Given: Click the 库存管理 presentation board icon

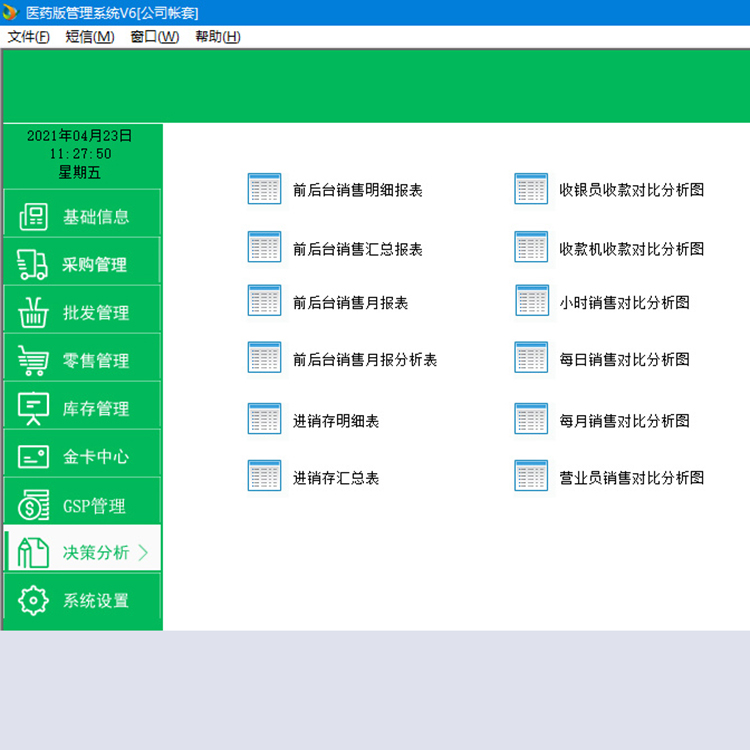Looking at the screenshot, I should [x=33, y=408].
